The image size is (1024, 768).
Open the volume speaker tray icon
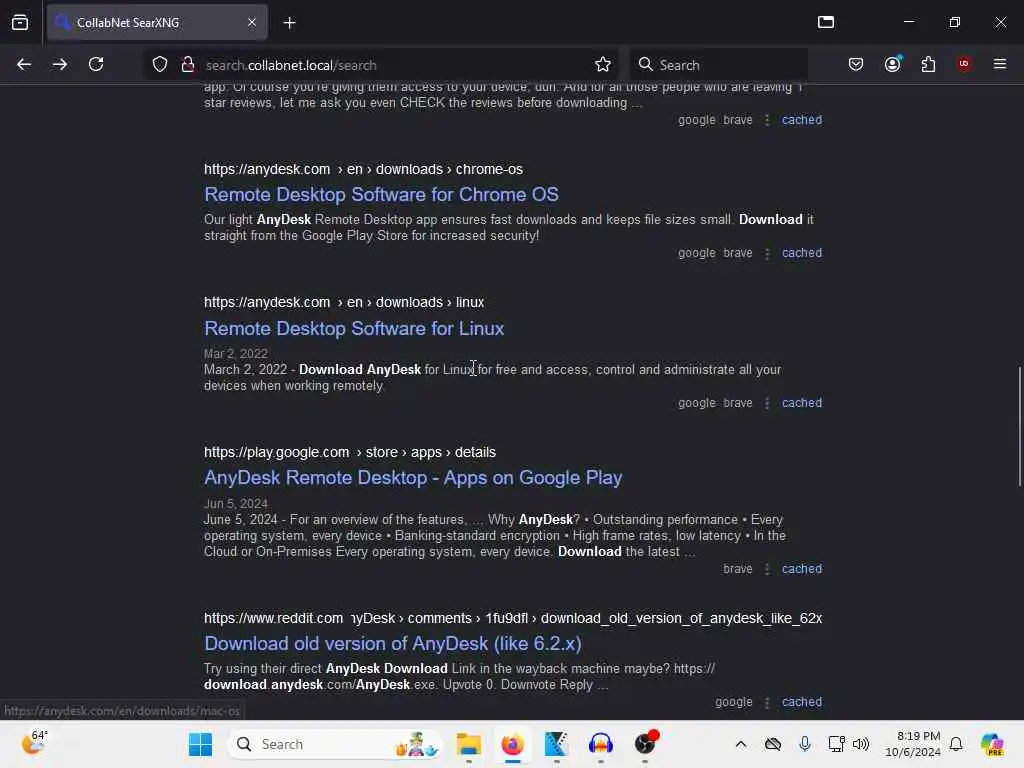(x=861, y=744)
